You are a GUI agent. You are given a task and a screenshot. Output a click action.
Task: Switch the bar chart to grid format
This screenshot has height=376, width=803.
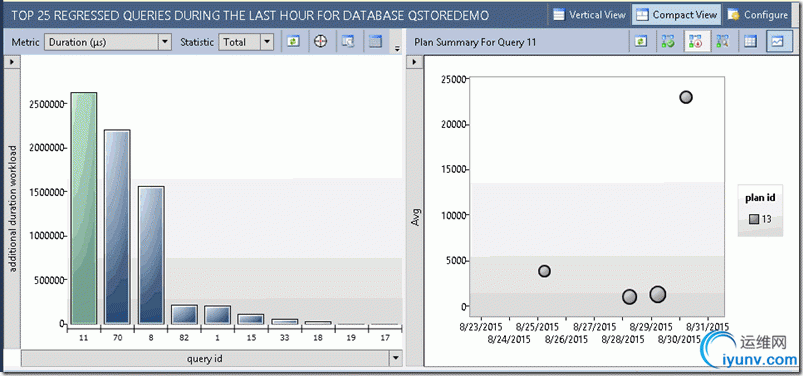[375, 41]
